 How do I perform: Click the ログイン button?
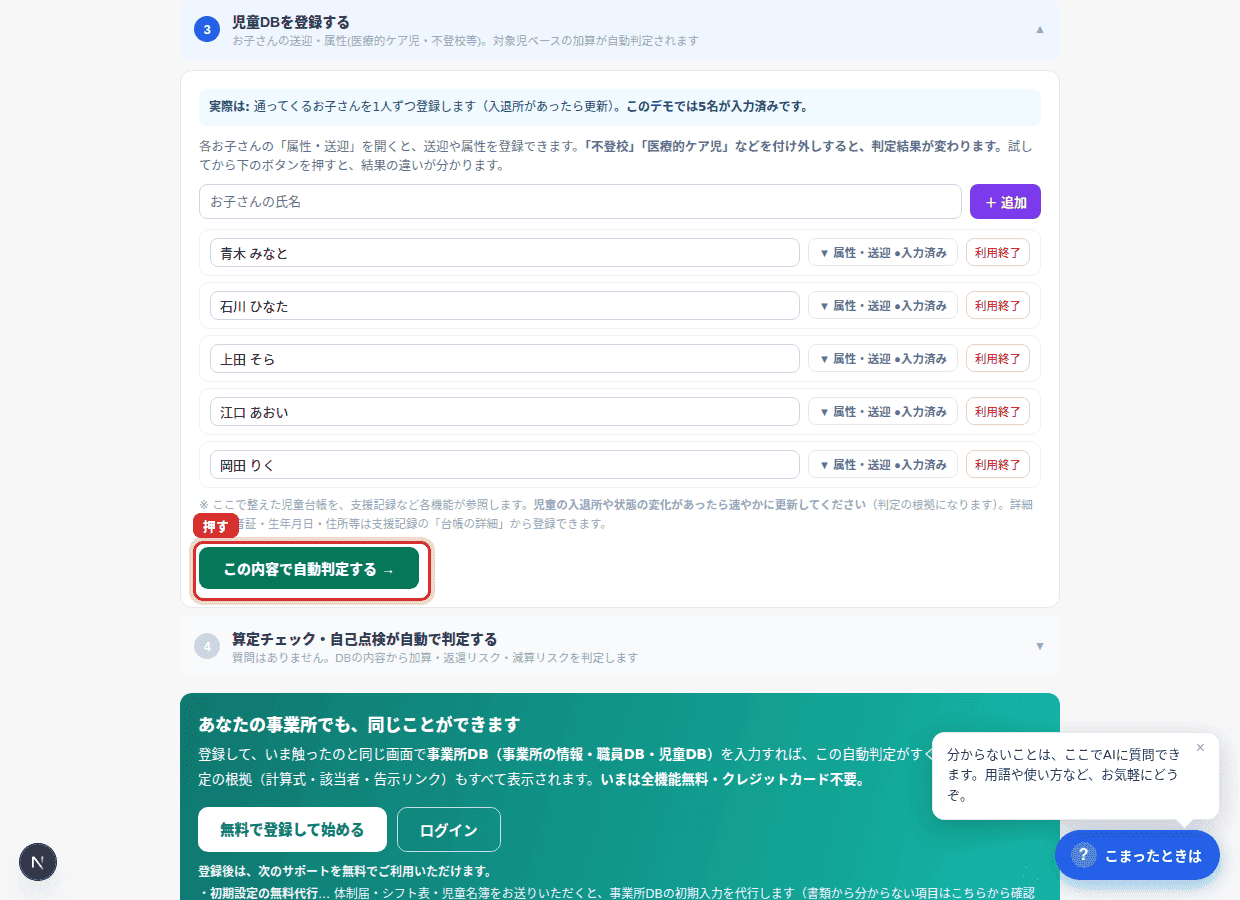tap(449, 829)
